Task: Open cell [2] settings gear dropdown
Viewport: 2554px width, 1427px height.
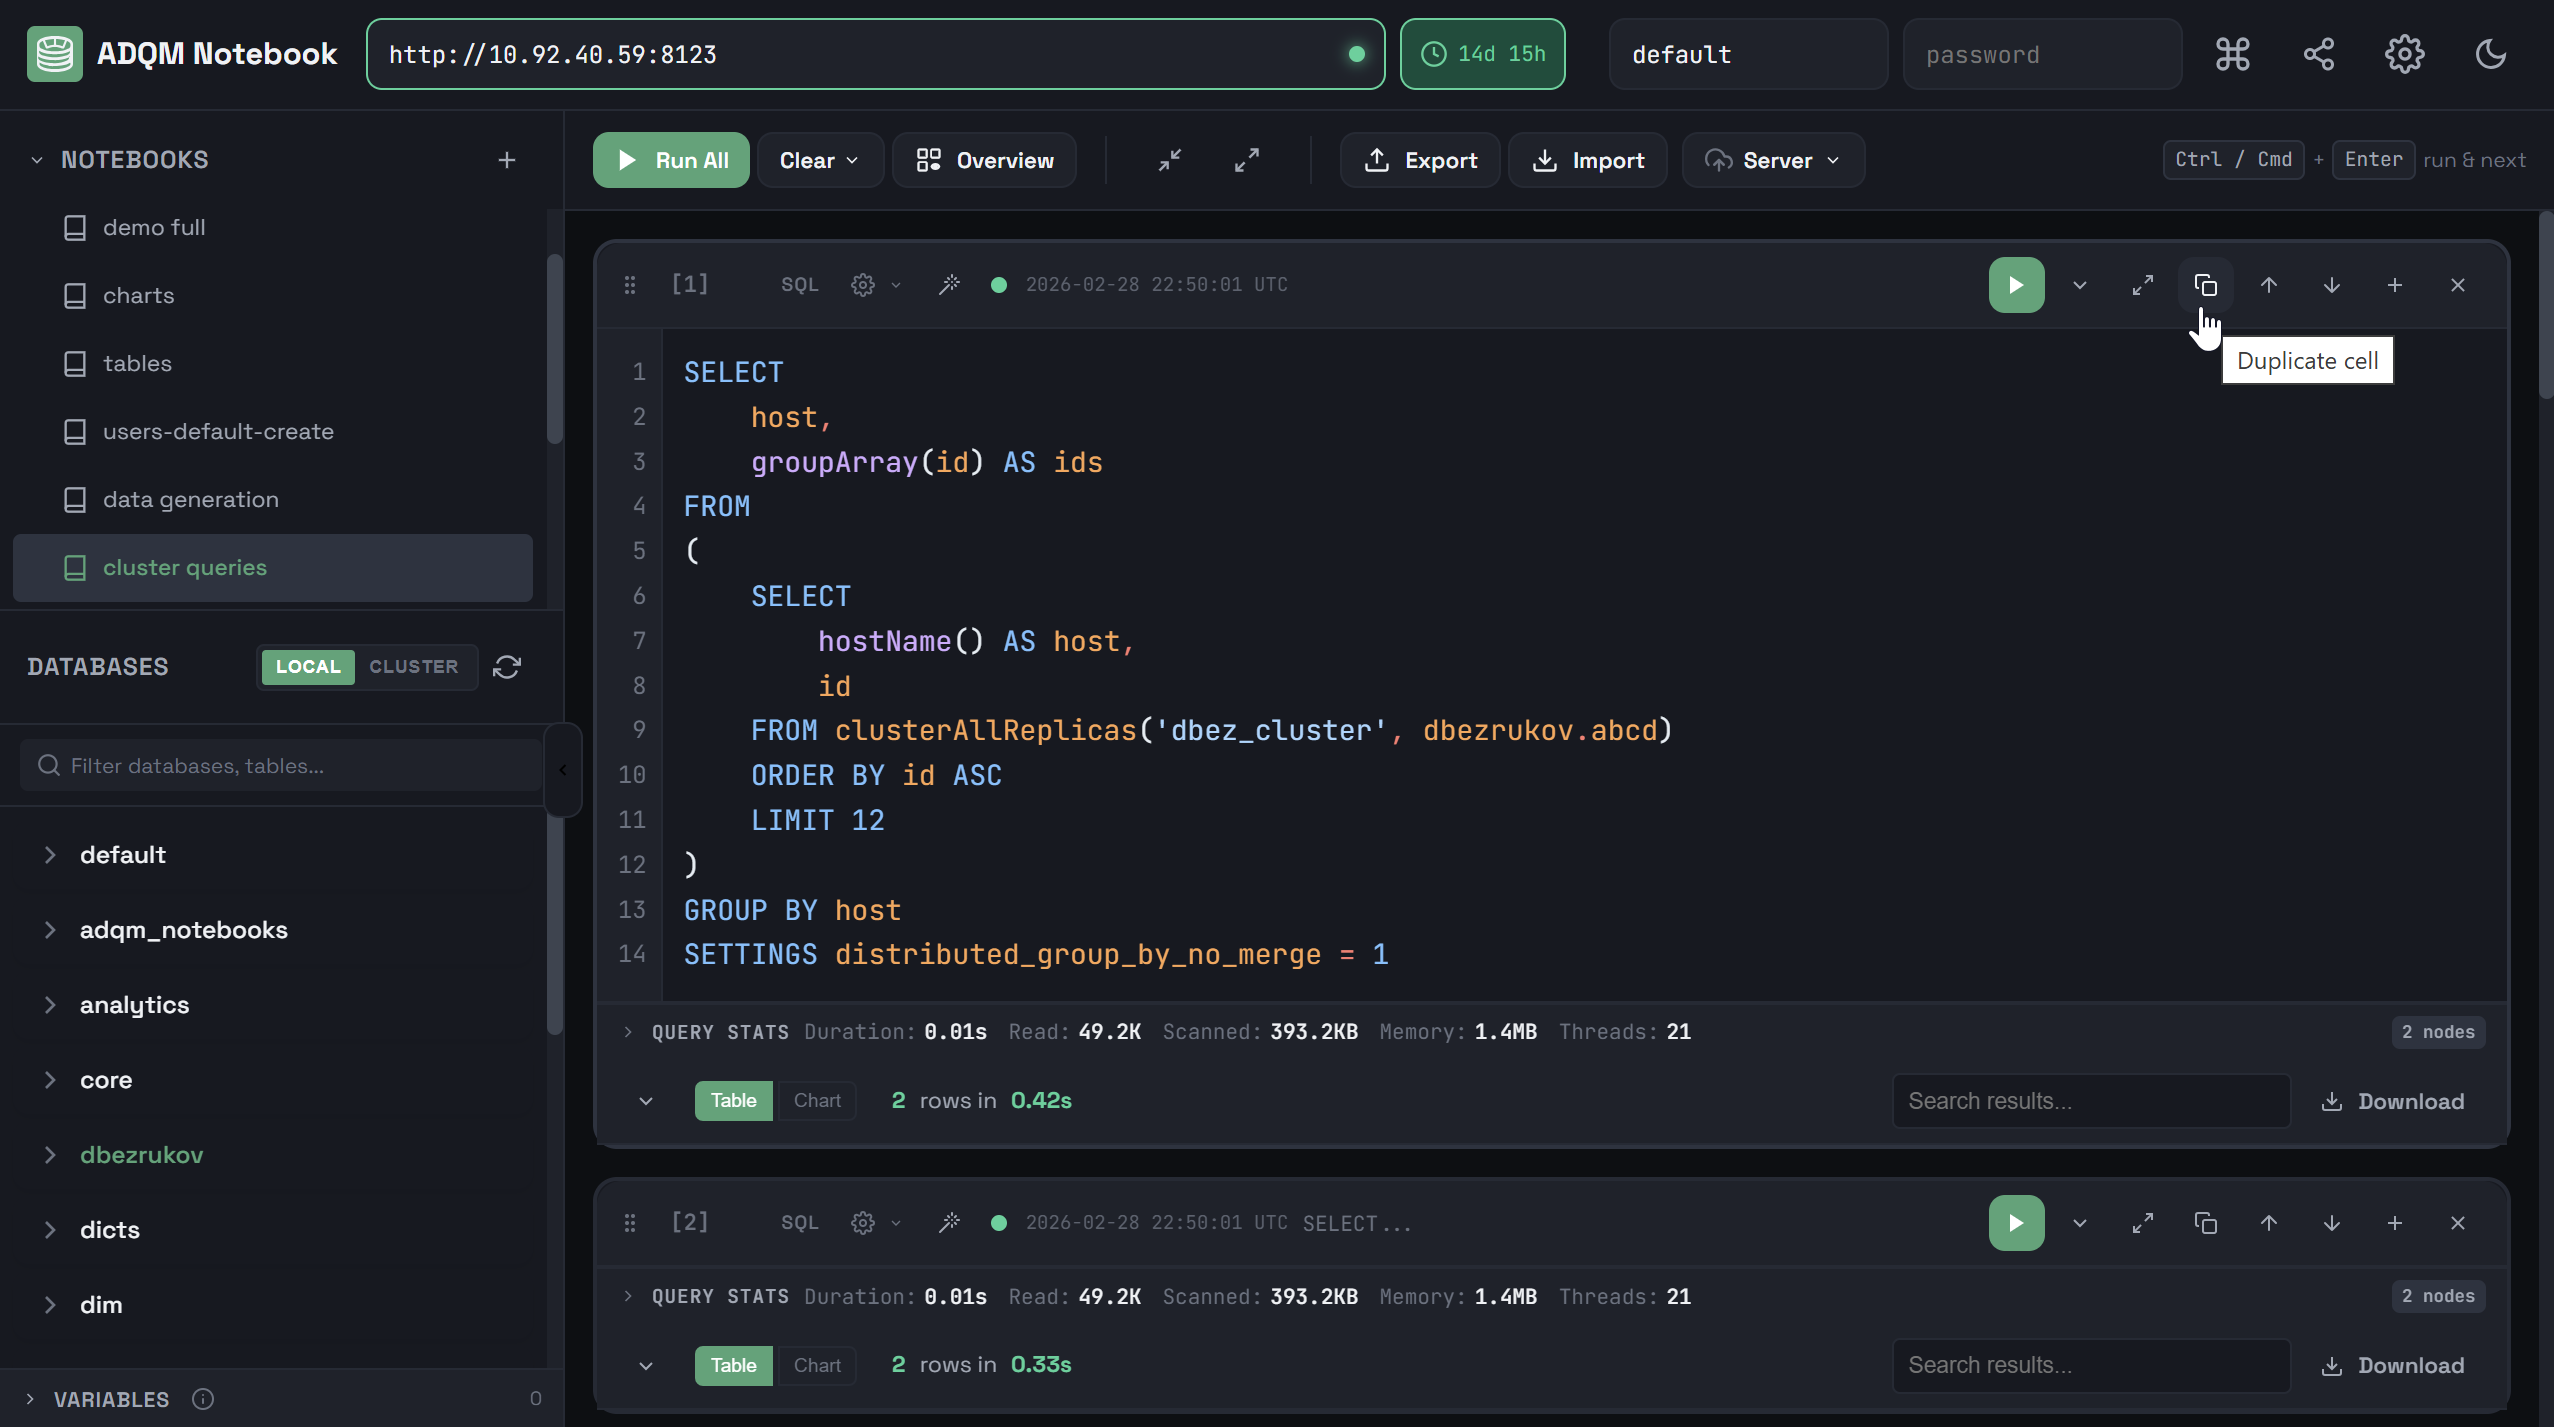Action: coord(875,1223)
